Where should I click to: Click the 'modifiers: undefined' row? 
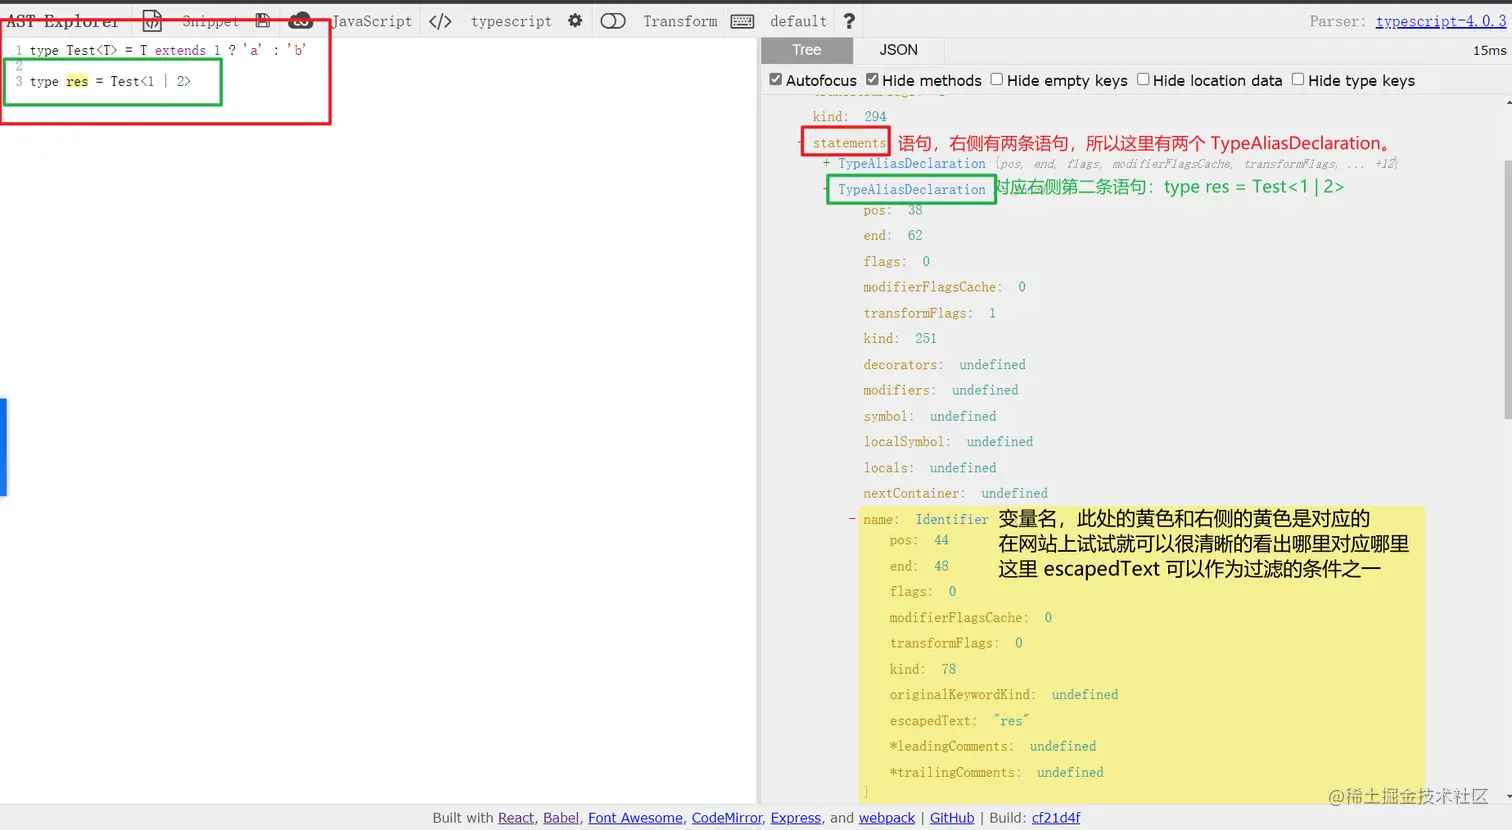tap(941, 390)
